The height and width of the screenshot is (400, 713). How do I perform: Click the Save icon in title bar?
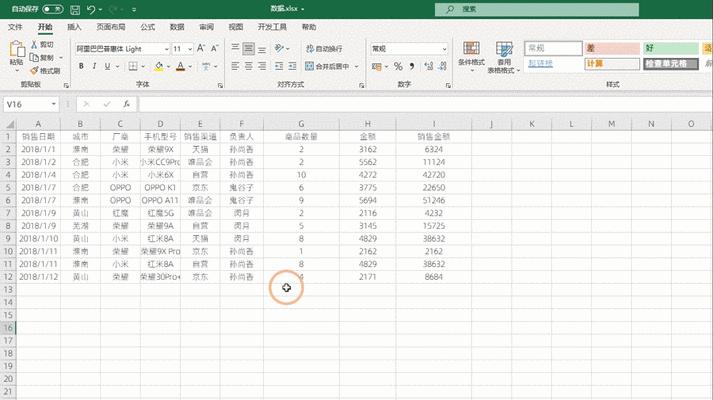point(75,10)
